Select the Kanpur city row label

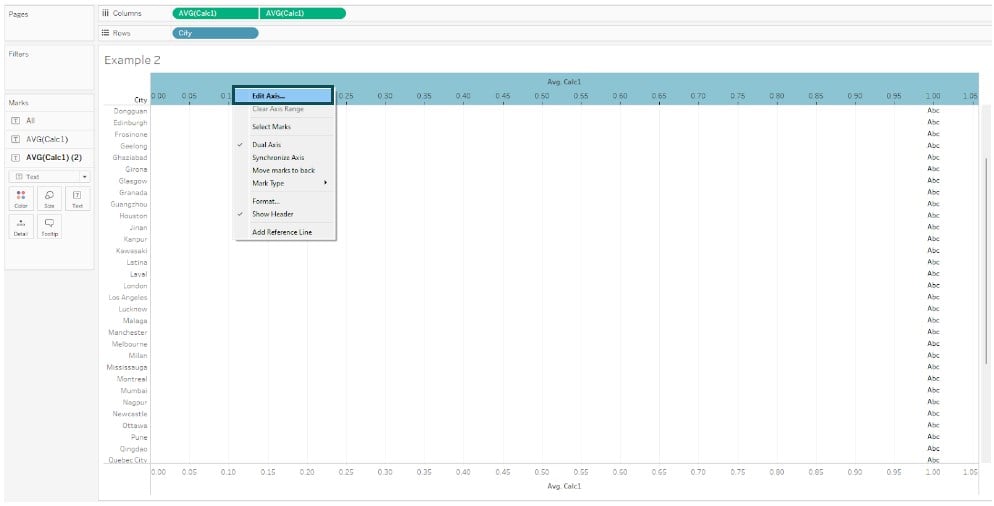136,239
